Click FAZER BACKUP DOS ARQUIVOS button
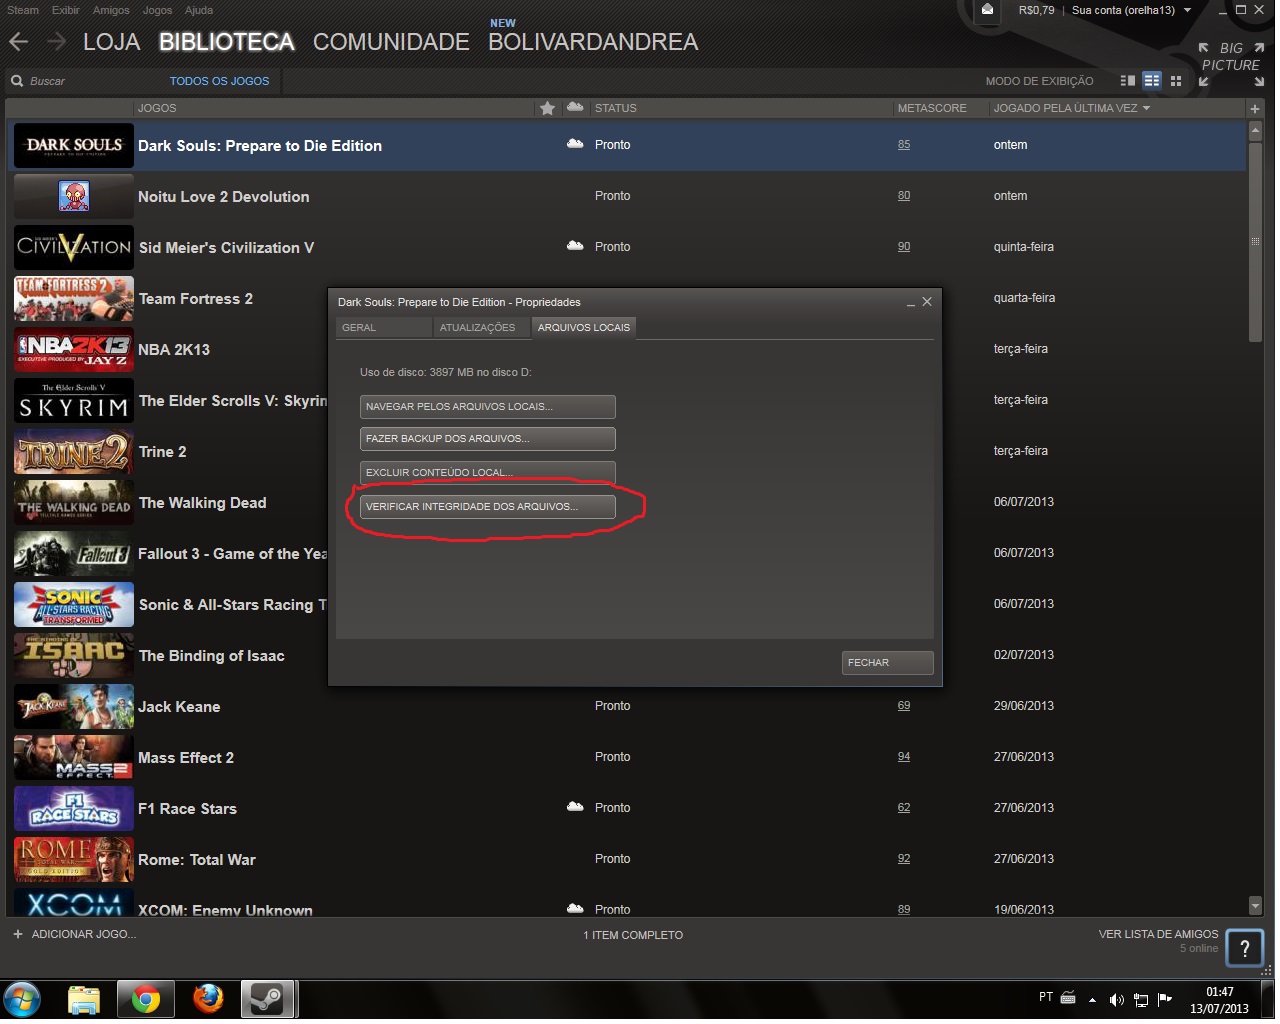This screenshot has width=1280, height=1024. point(488,438)
